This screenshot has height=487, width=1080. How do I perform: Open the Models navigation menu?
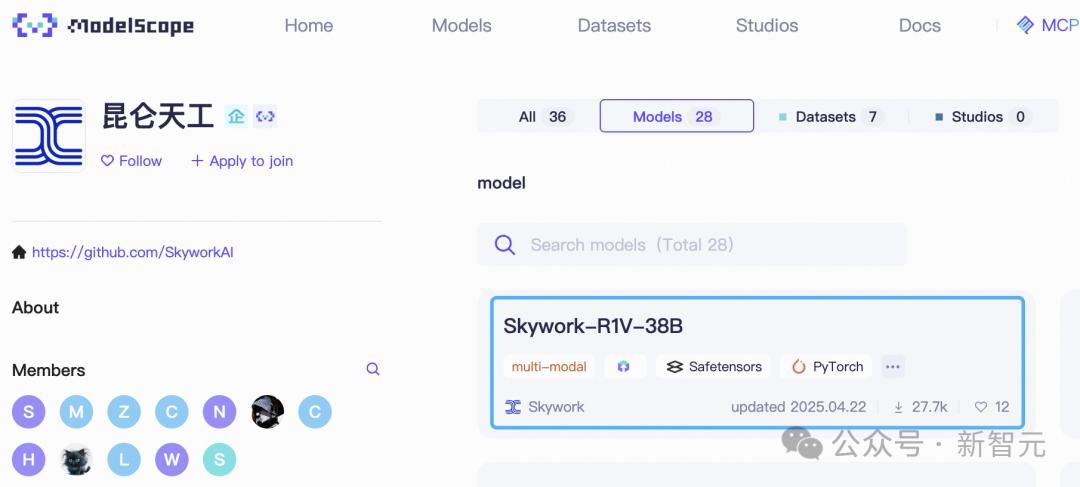coord(461,25)
